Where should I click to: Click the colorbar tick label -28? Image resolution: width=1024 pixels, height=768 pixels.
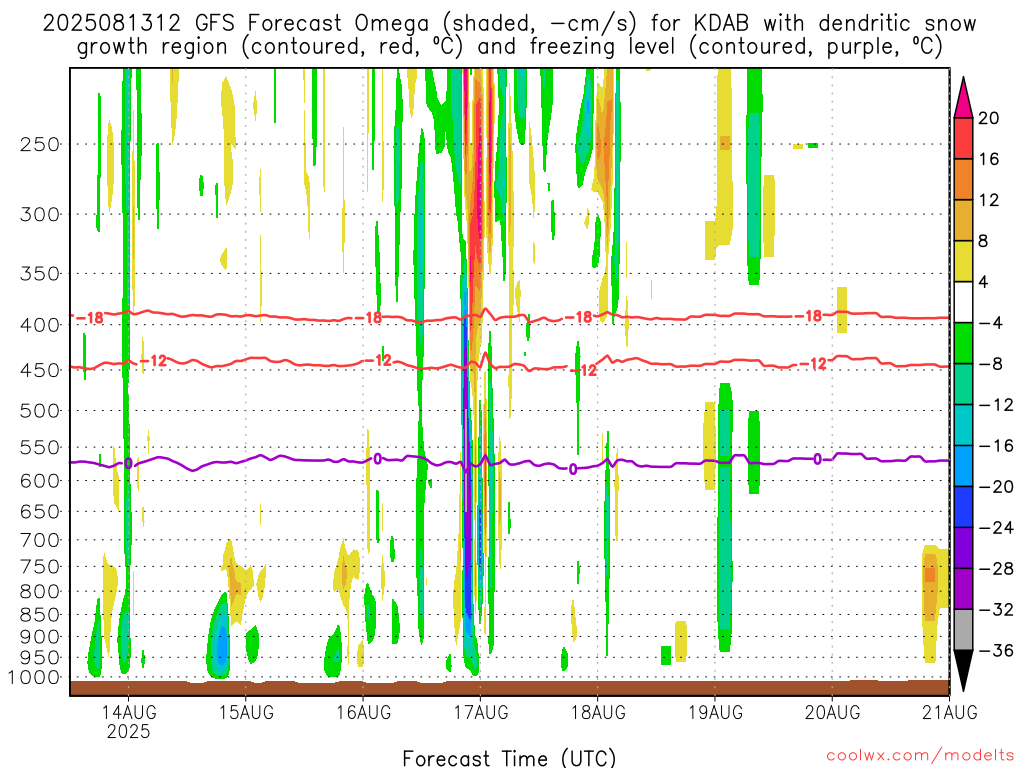996,569
